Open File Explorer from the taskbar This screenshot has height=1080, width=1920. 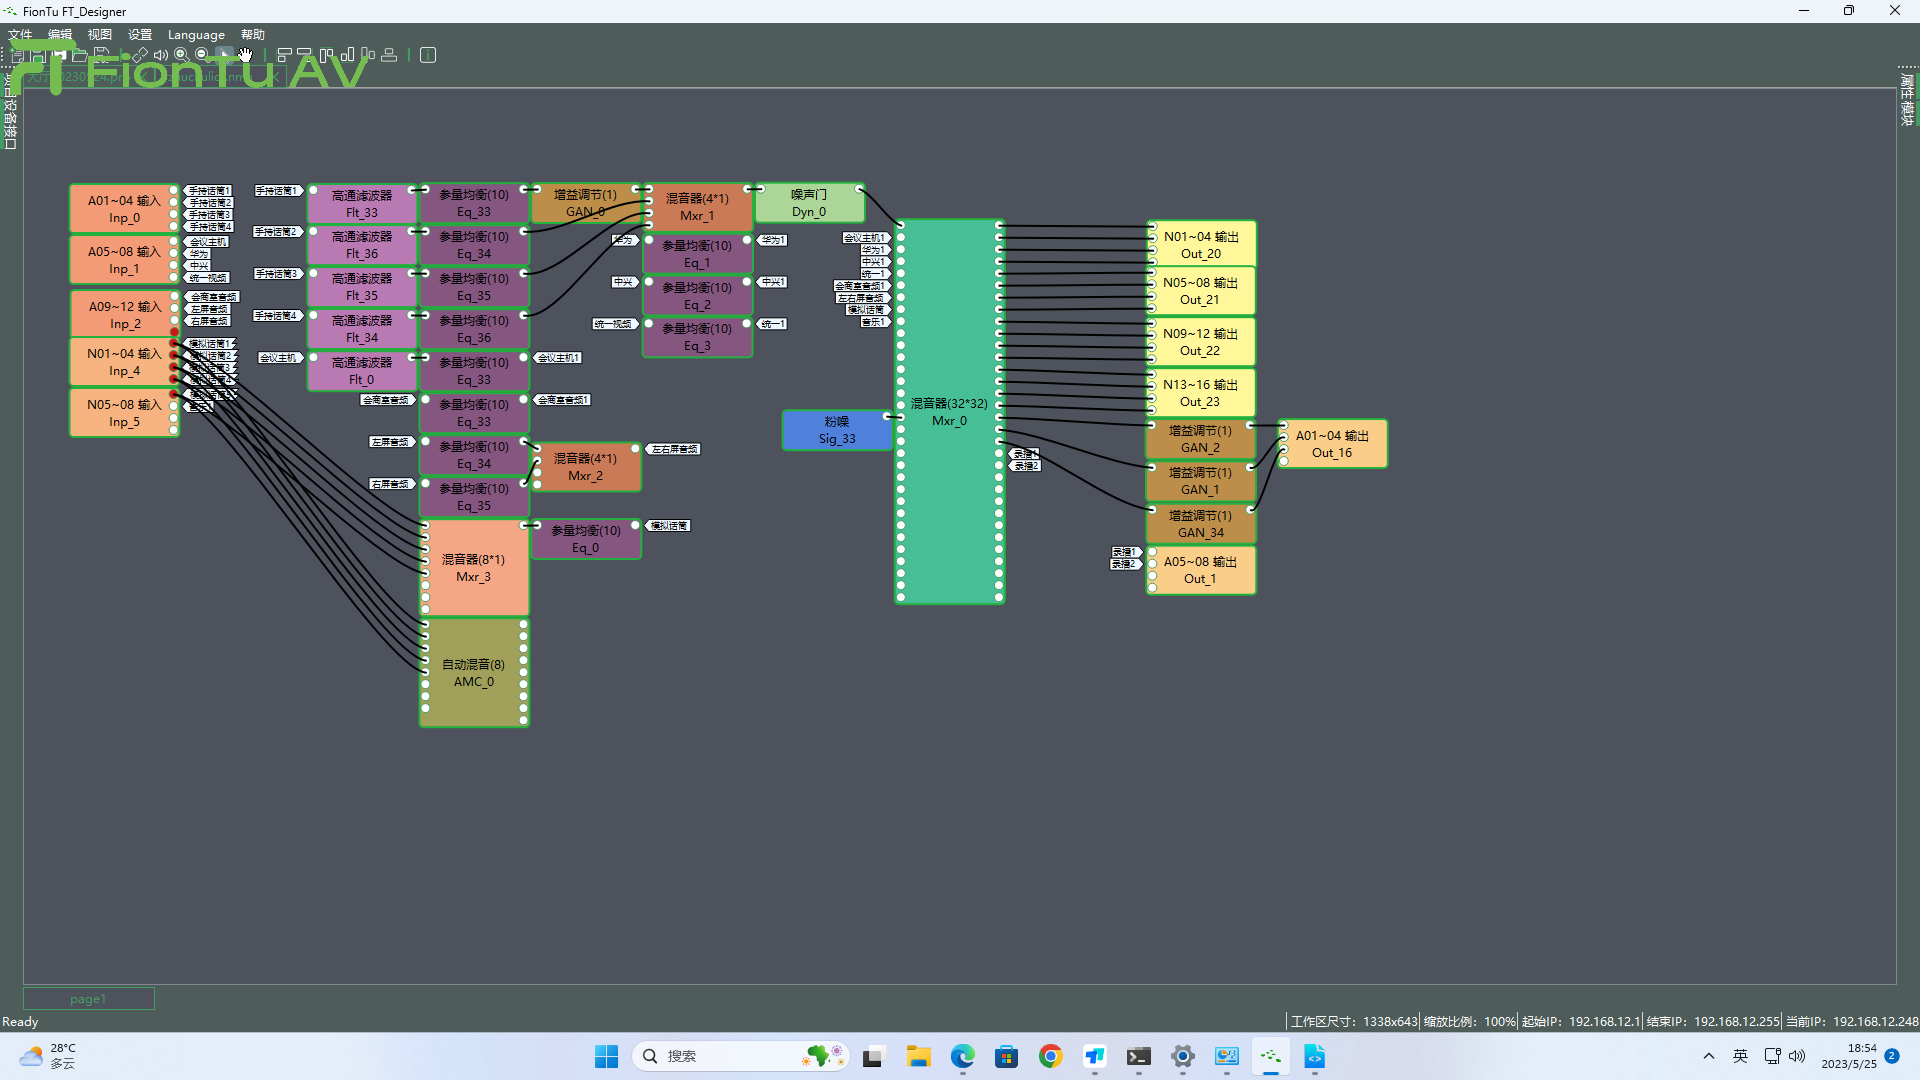coord(918,1056)
